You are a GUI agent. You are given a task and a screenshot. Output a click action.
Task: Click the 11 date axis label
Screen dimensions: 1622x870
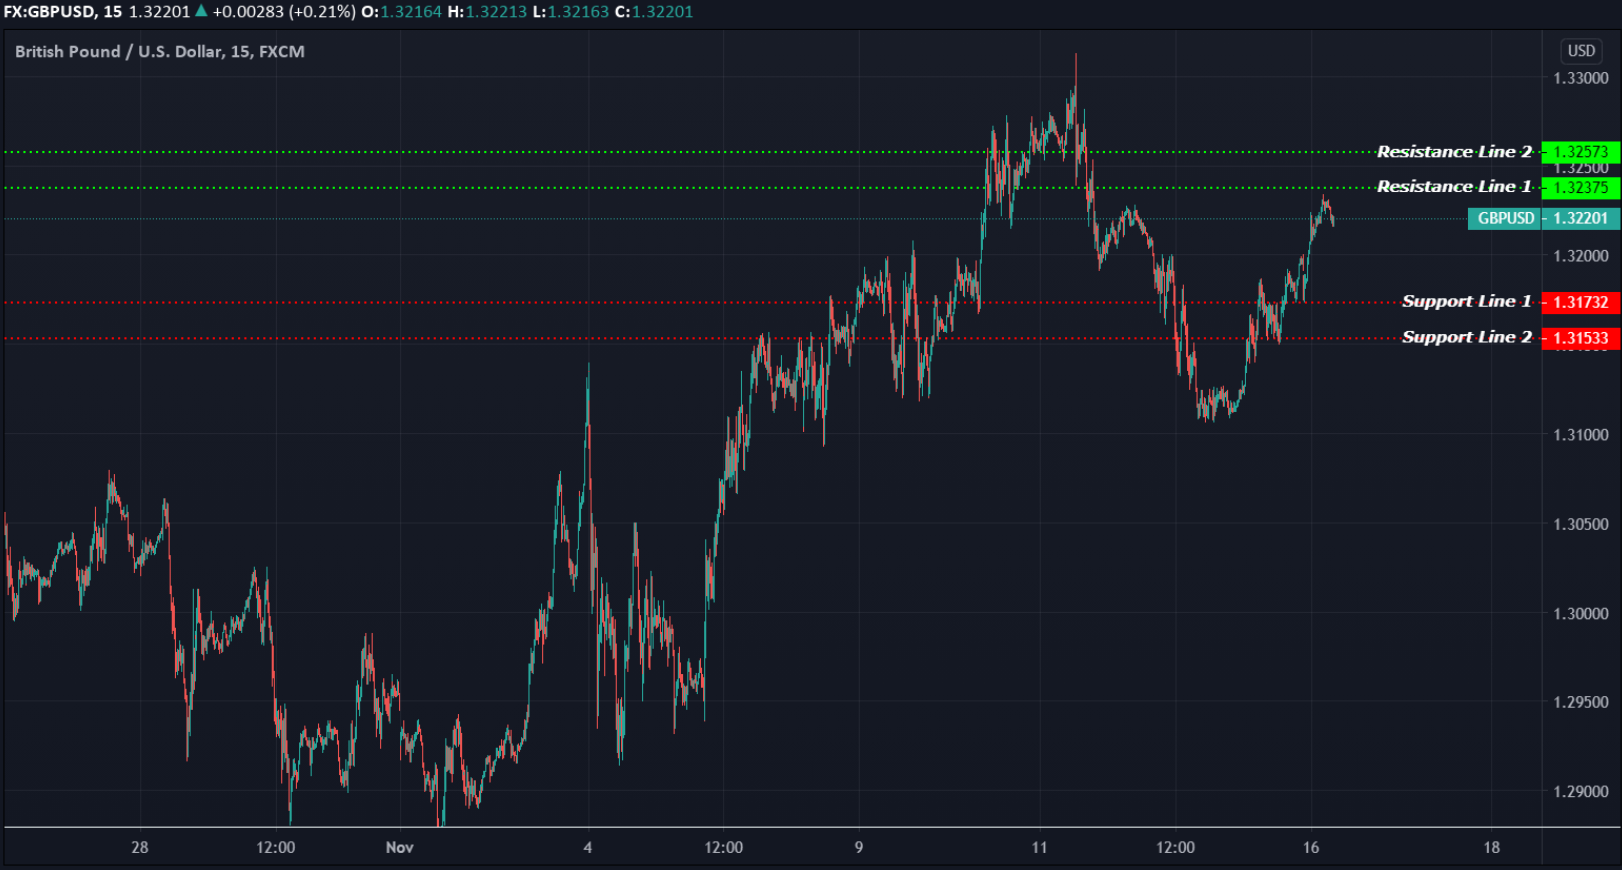tap(1040, 848)
